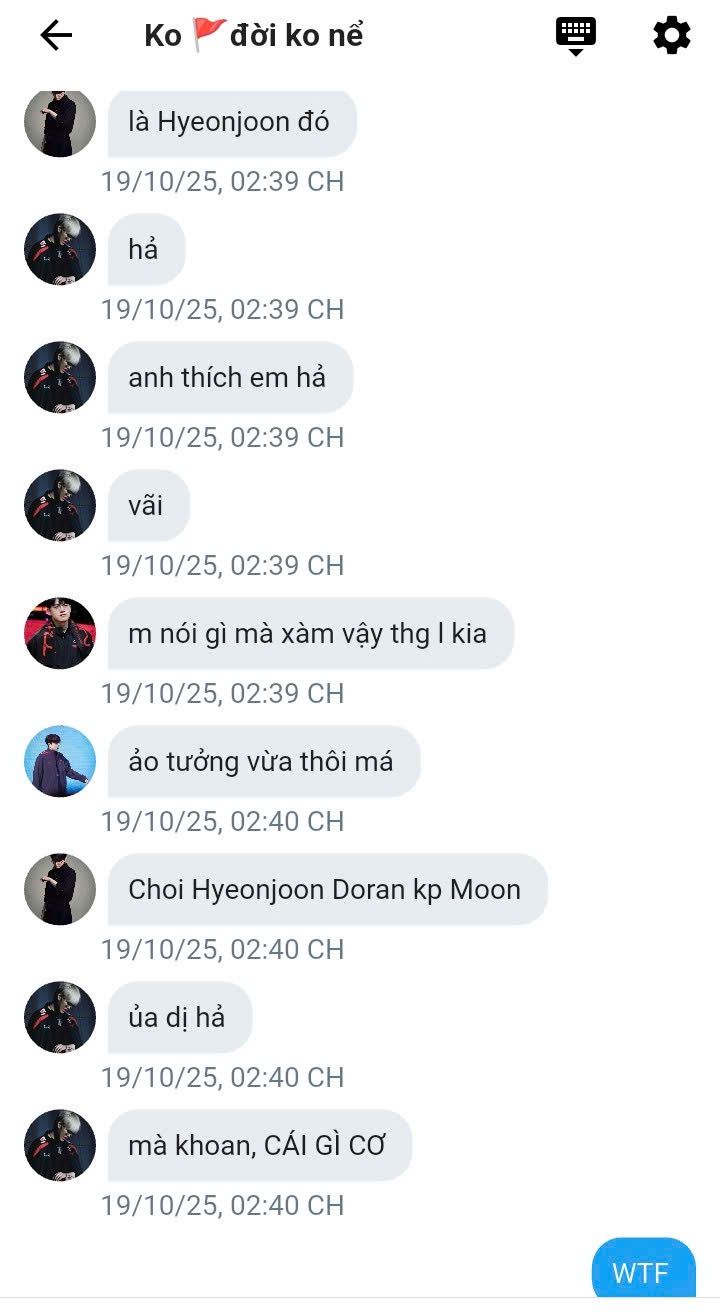Screen dimensions: 720x1315
Task: Tap avatar beside "mà khoan, CÁI GÌ CƠ"
Action: pyautogui.click(x=60, y=1145)
